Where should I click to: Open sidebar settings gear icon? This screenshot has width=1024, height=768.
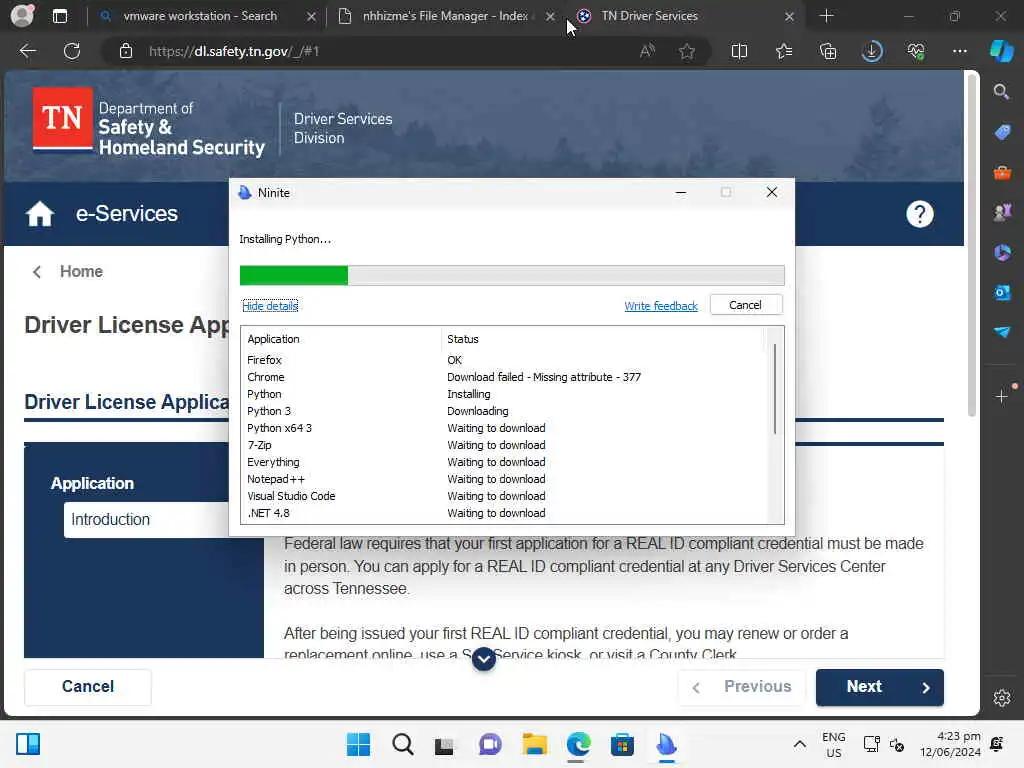pyautogui.click(x=1002, y=697)
